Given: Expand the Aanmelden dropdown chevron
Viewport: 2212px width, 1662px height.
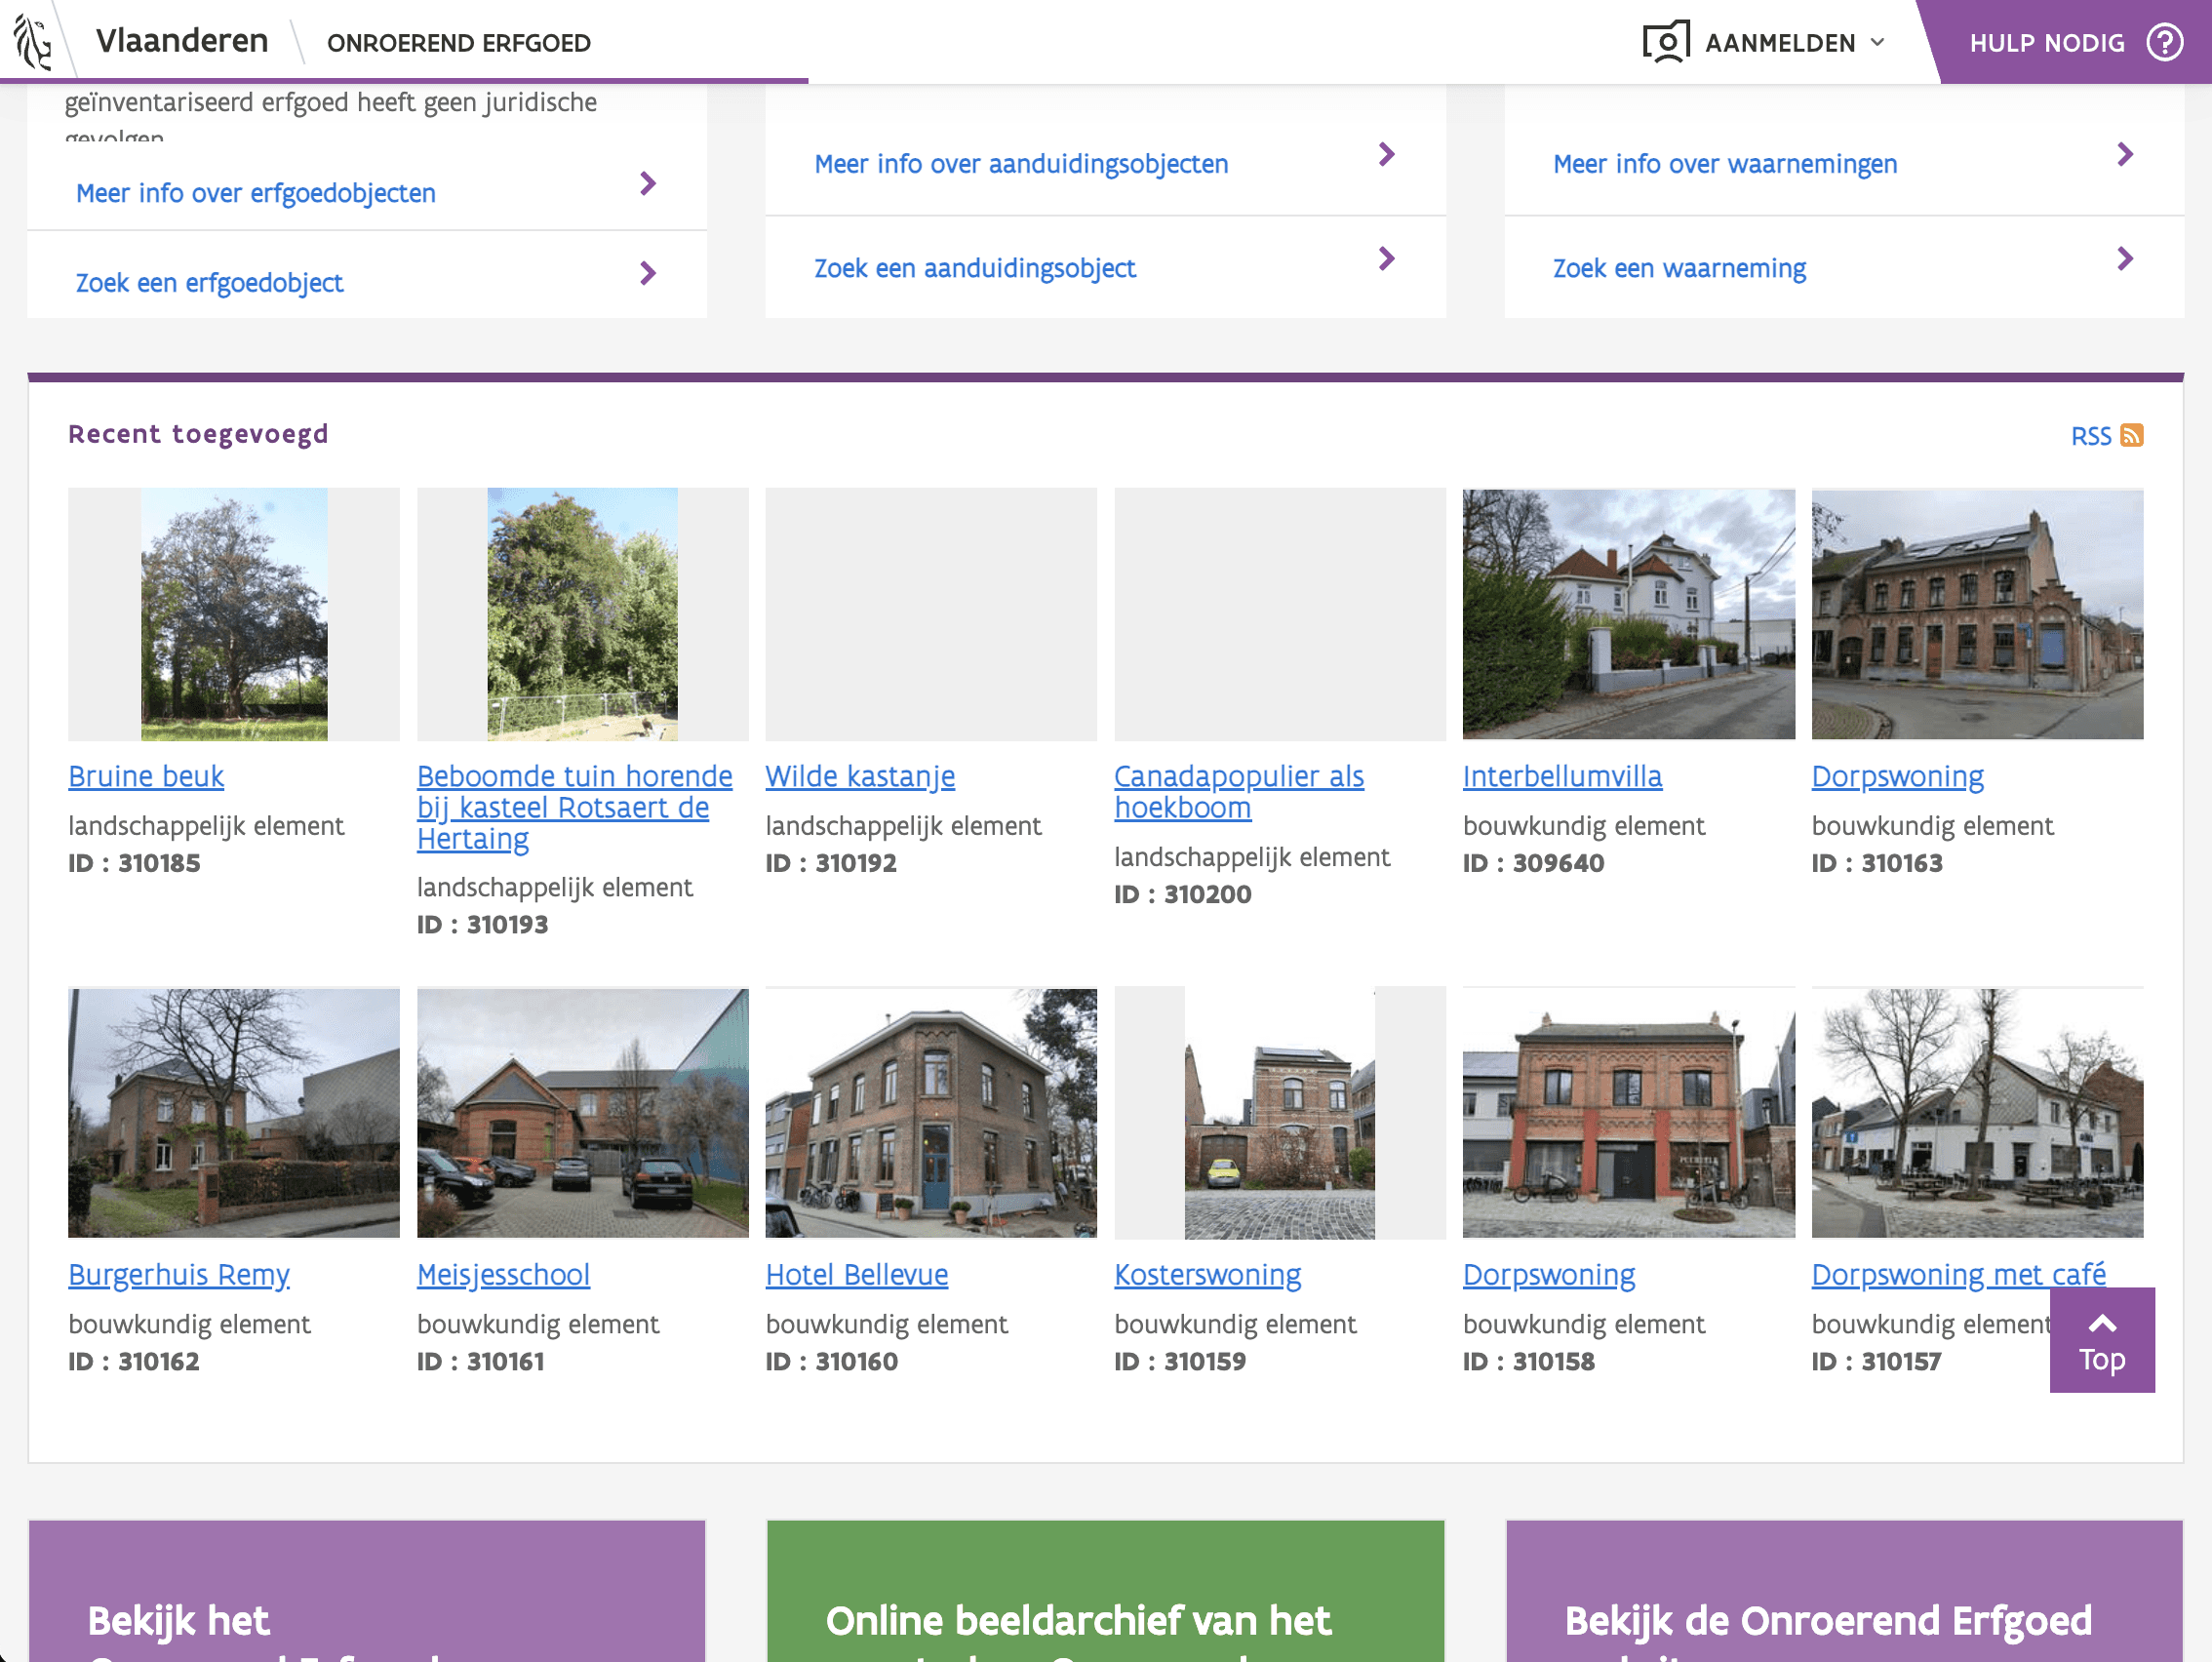Looking at the screenshot, I should [1877, 43].
